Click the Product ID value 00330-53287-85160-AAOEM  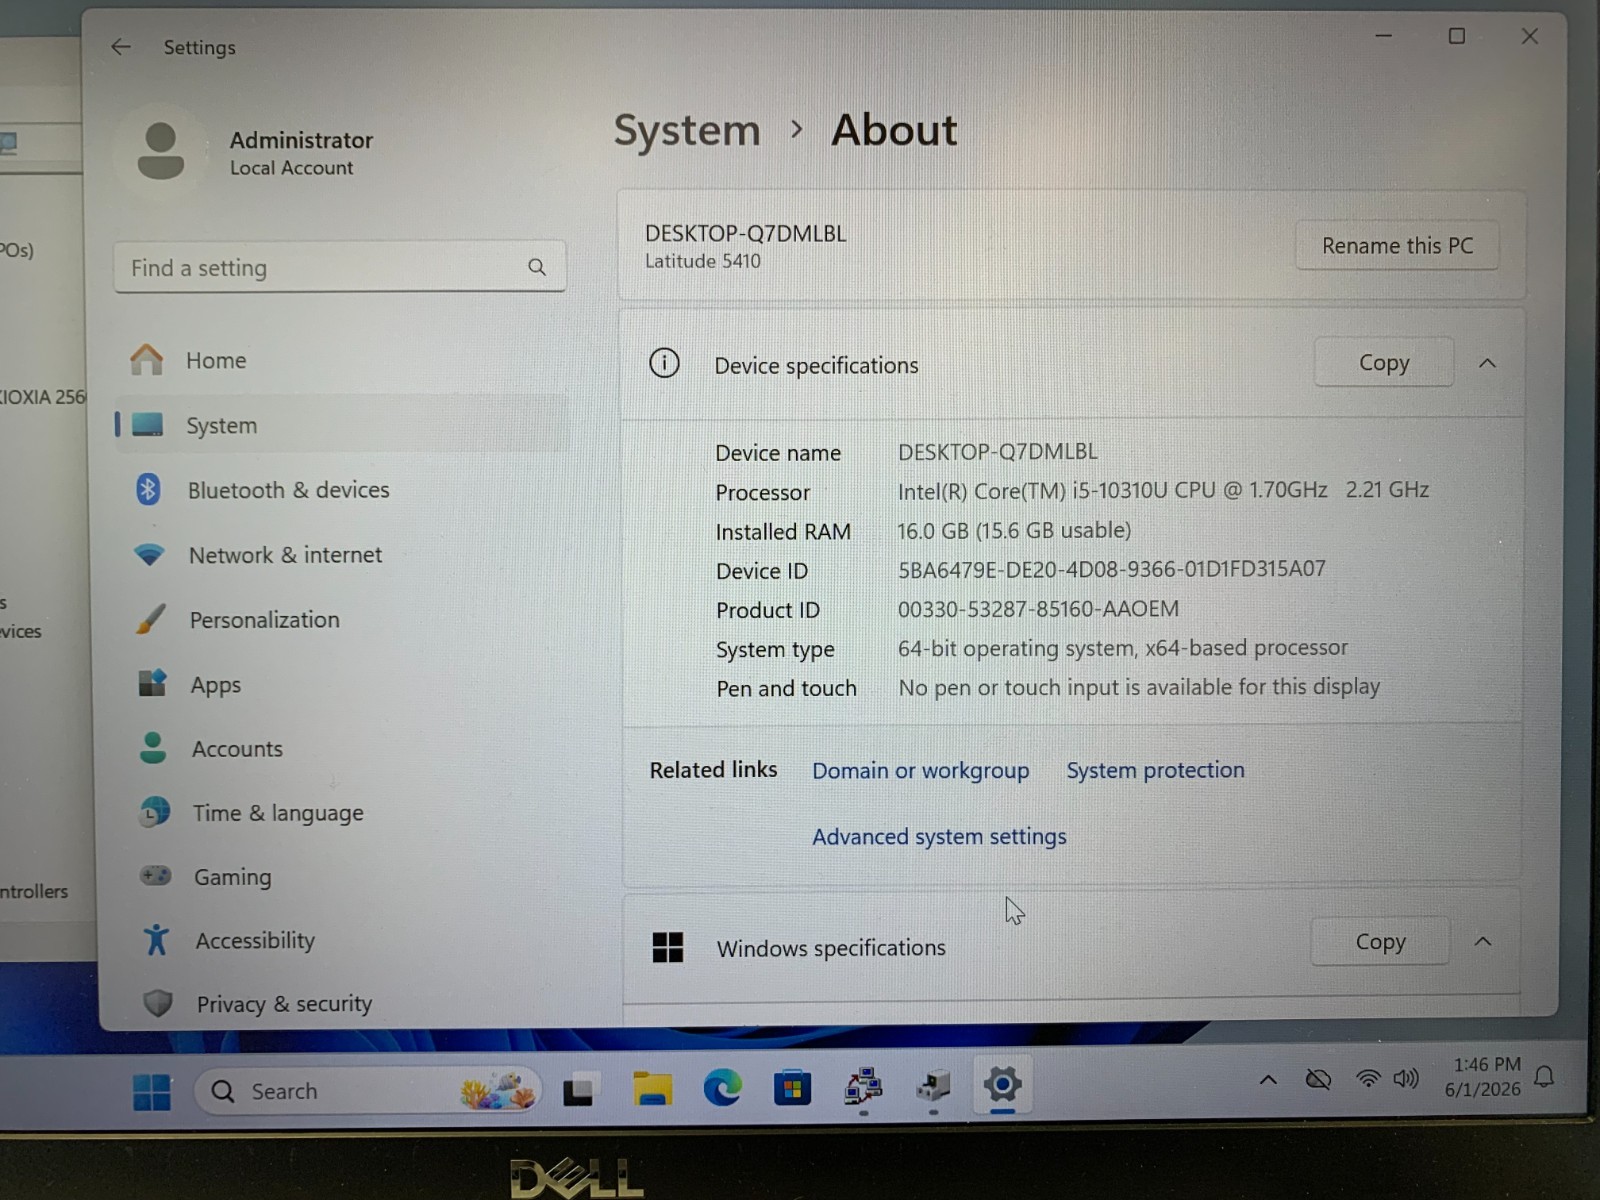pos(1038,609)
